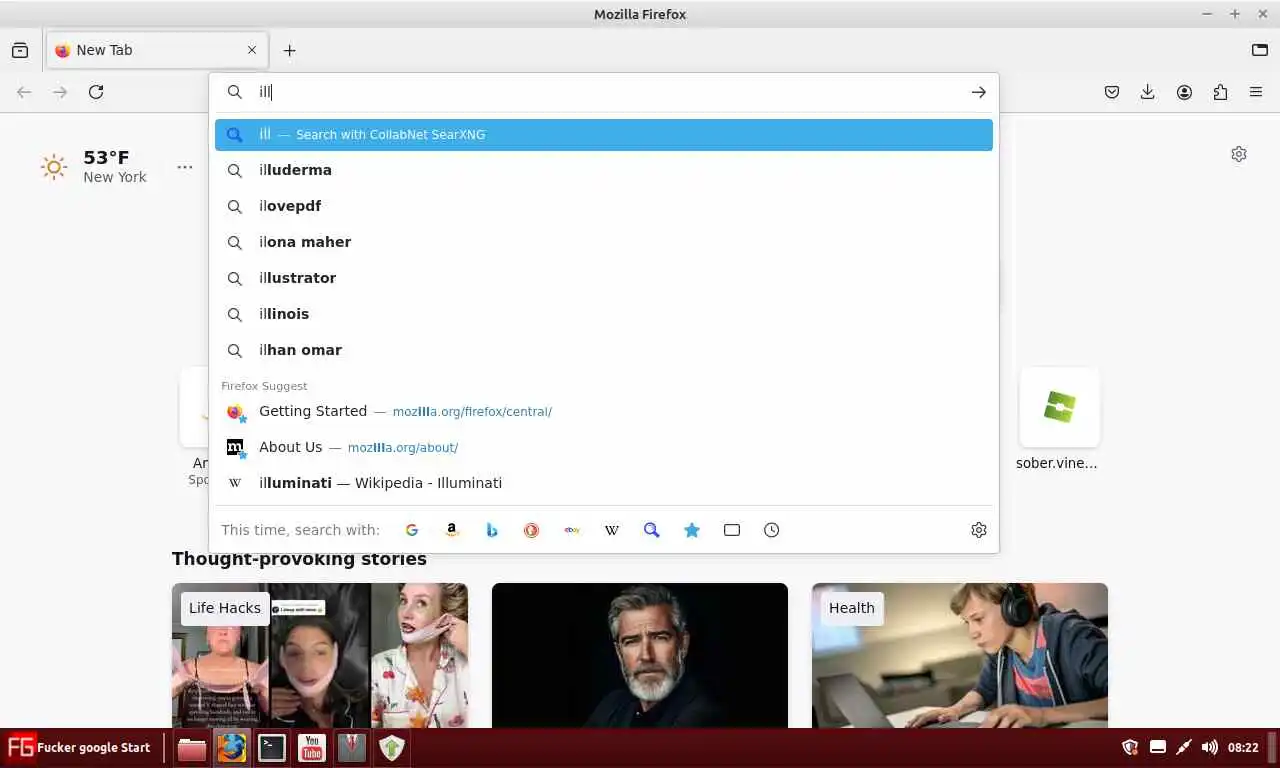Open the YouTube taskbar launcher

pyautogui.click(x=312, y=748)
